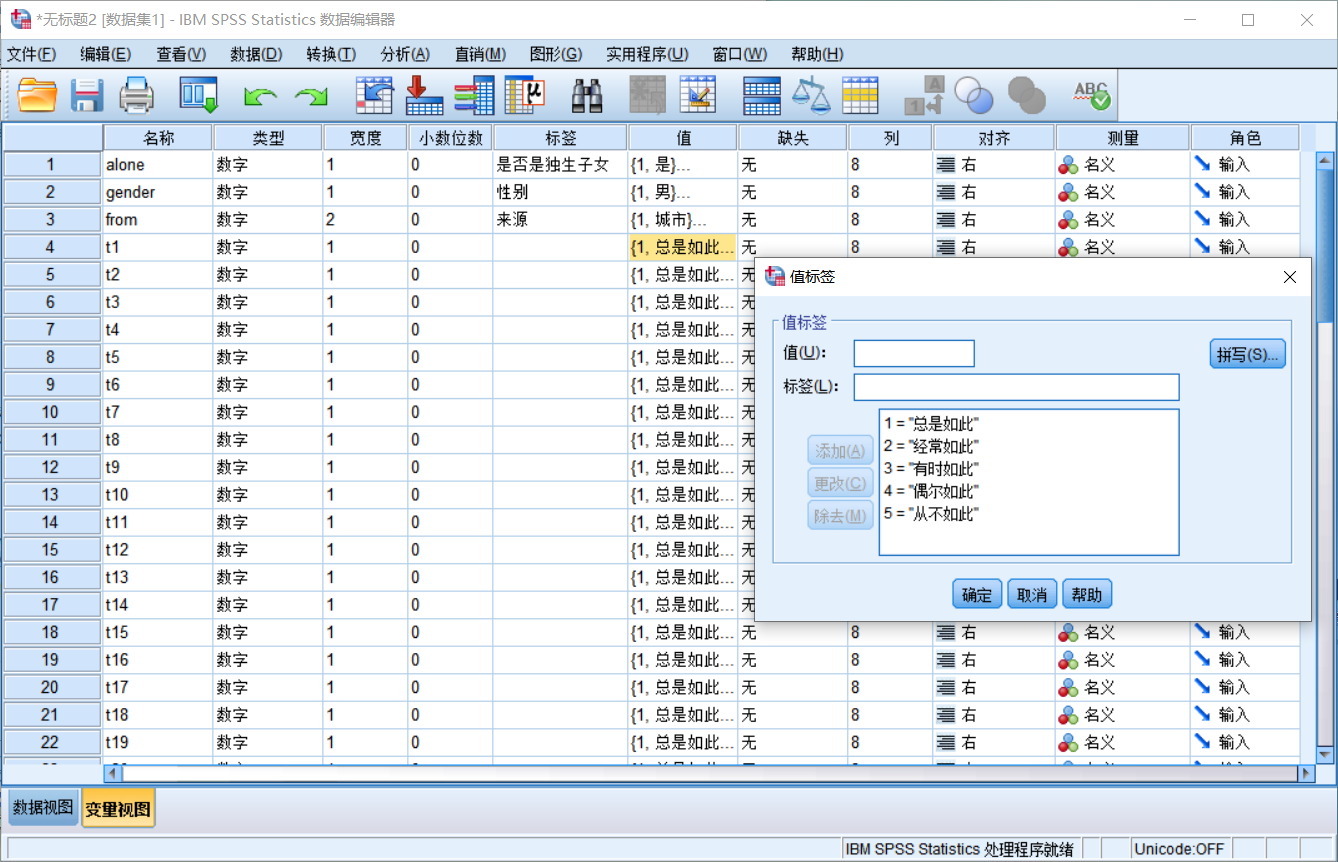Select the row header number 22
Image resolution: width=1338 pixels, height=862 pixels.
(51, 742)
